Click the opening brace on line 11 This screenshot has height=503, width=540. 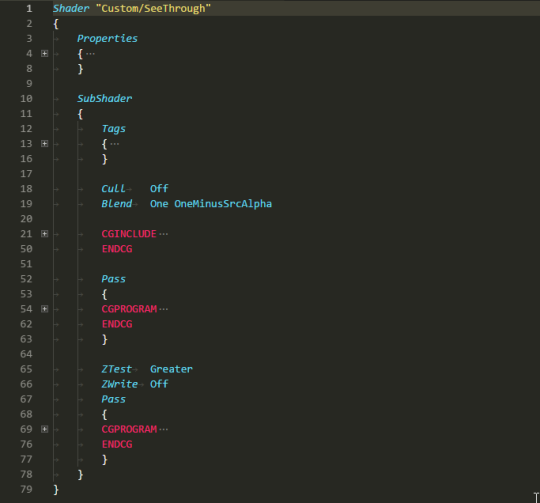[x=80, y=114]
